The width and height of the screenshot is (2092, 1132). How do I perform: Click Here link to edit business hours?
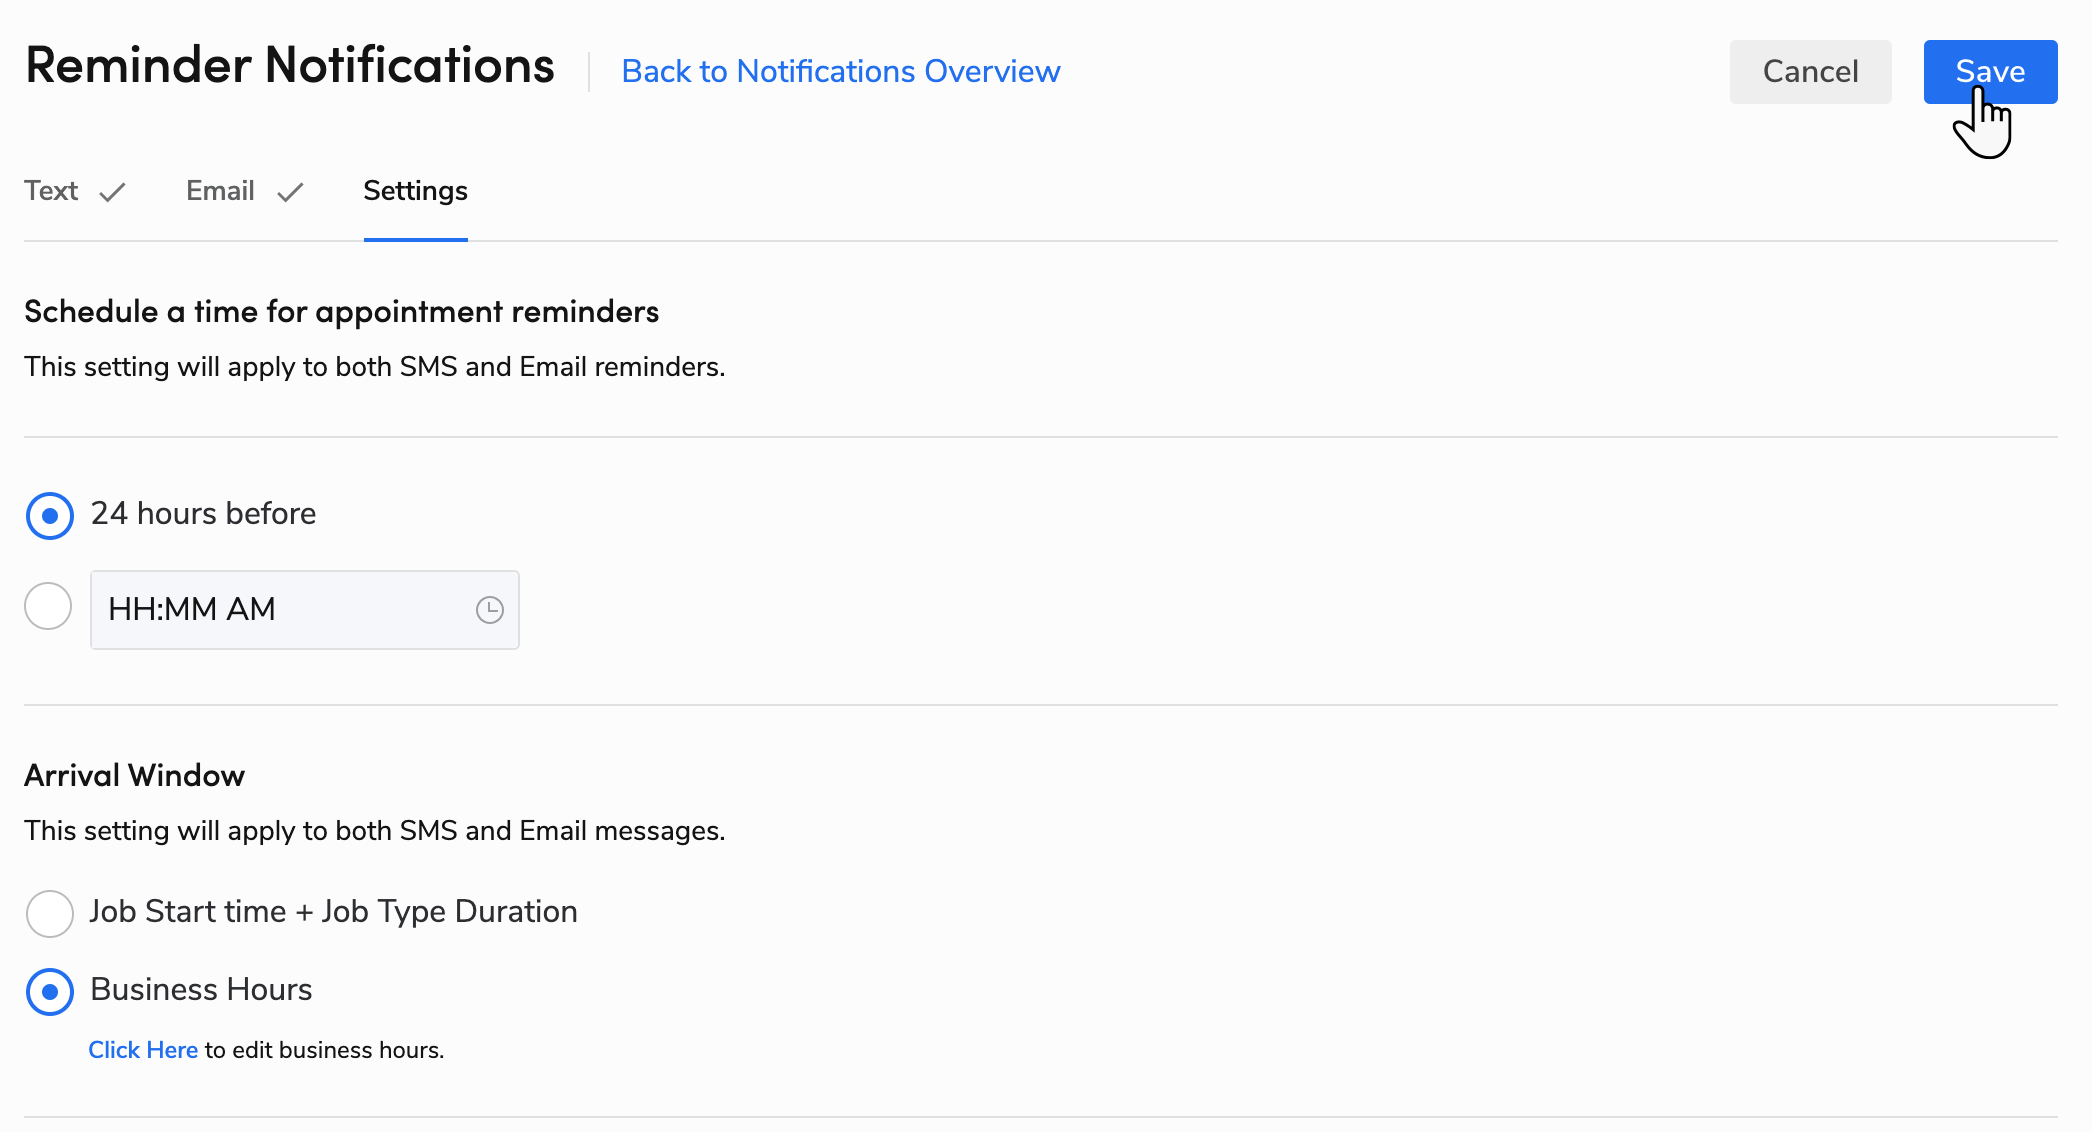143,1050
